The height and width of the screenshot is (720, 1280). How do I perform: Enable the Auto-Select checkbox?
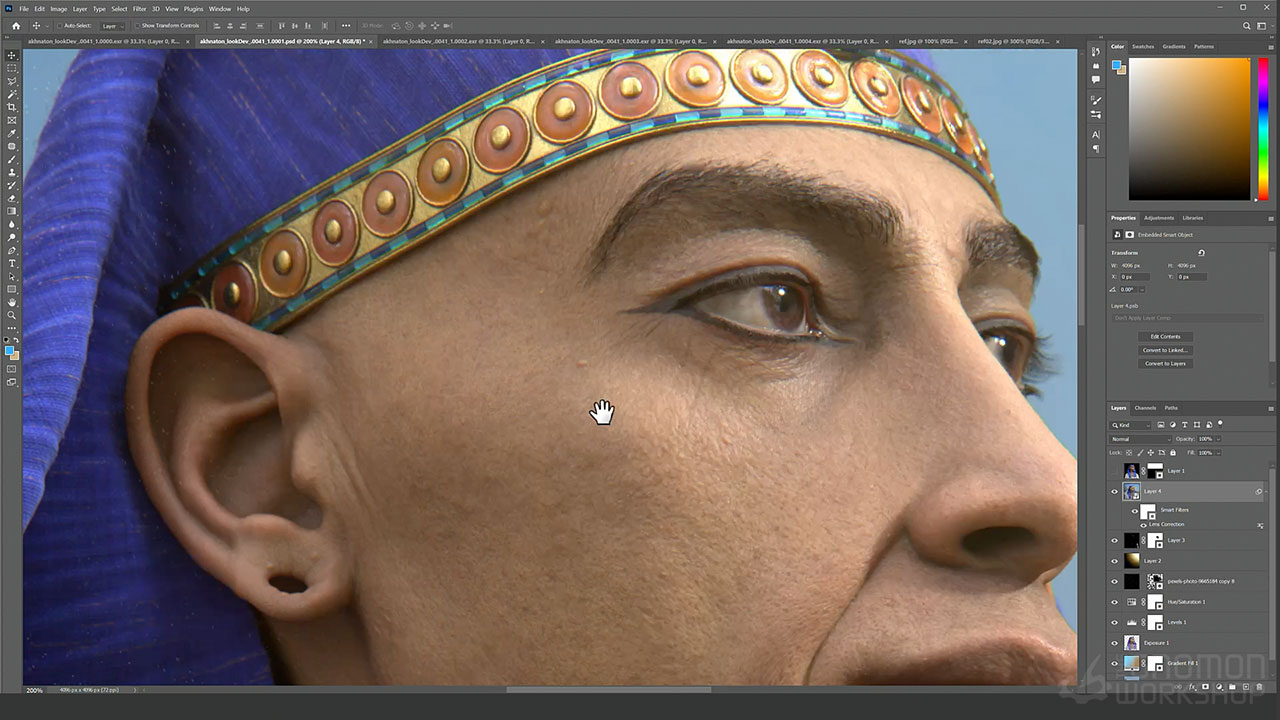[59, 26]
